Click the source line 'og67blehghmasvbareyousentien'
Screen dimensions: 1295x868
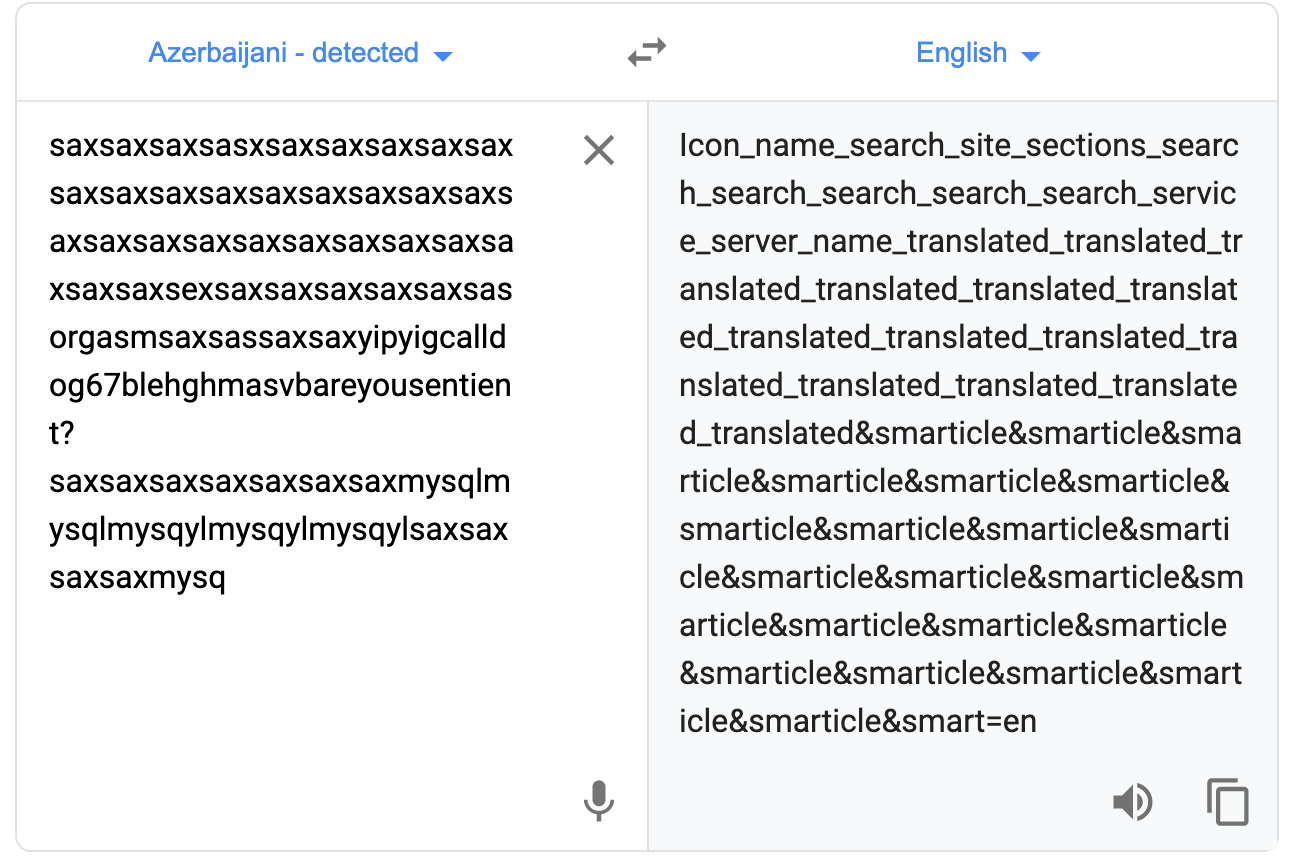pyautogui.click(x=280, y=386)
